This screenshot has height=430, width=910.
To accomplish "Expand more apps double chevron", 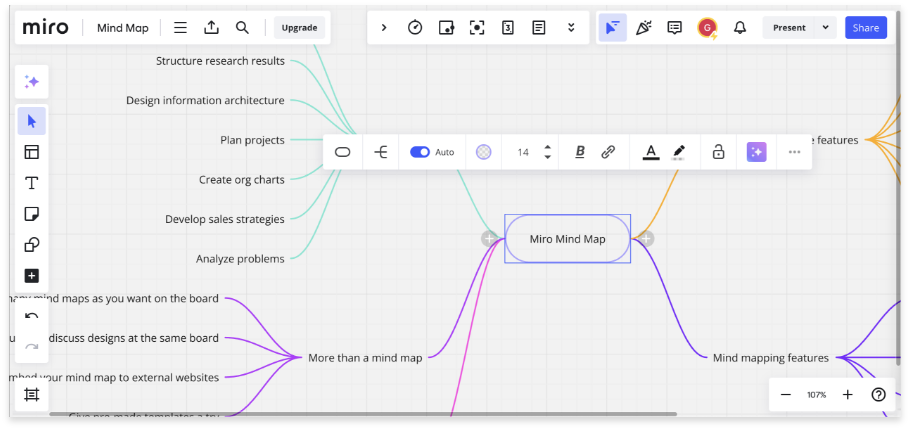I will (x=570, y=27).
